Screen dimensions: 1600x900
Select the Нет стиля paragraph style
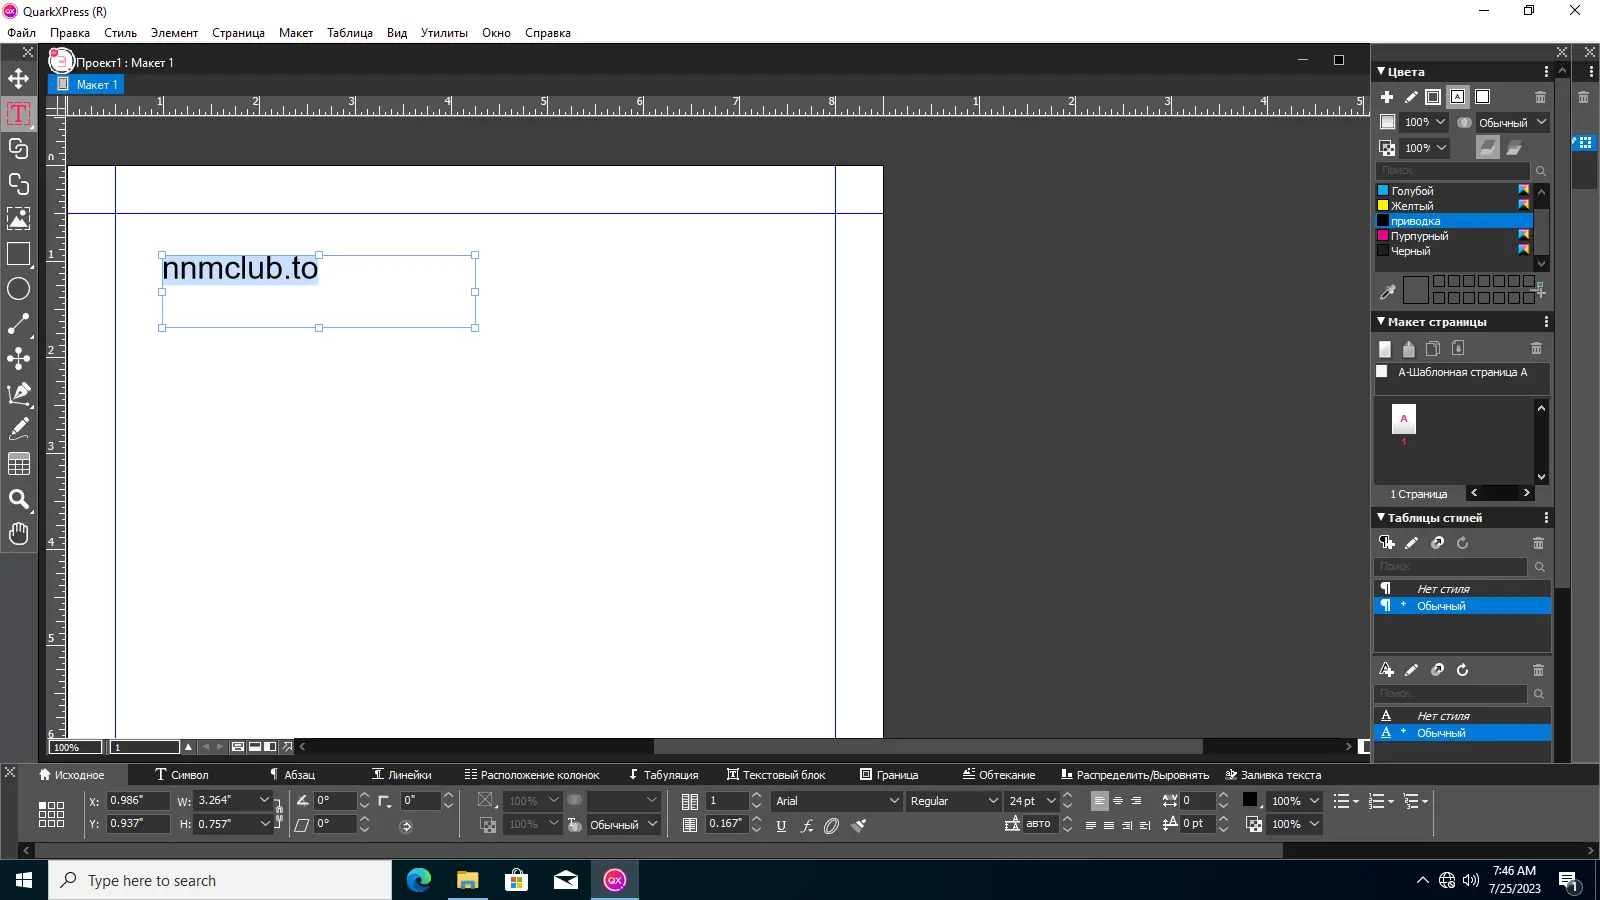click(x=1462, y=589)
